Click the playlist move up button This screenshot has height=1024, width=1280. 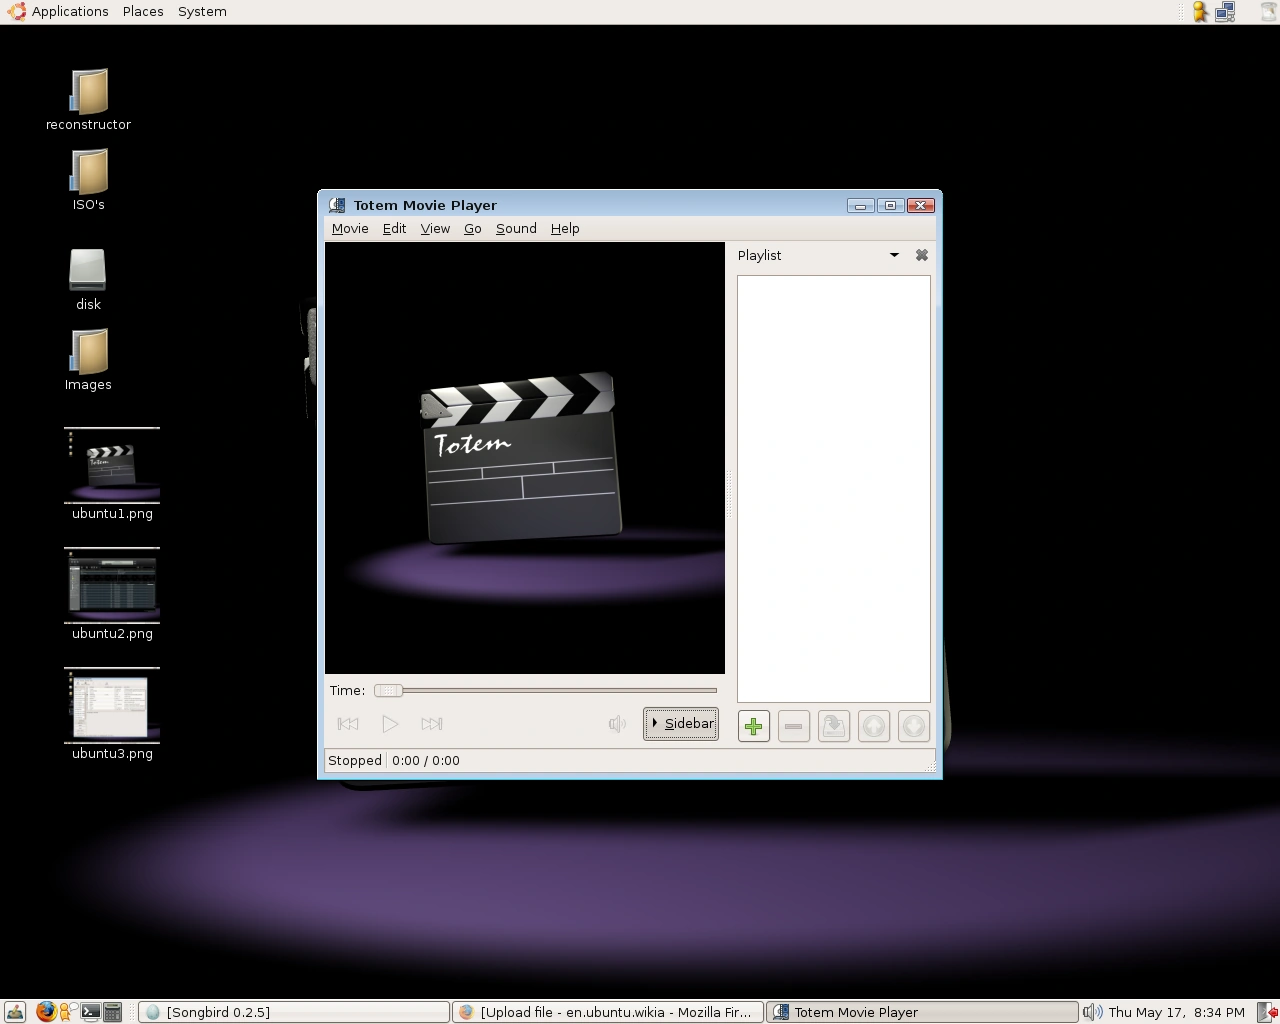(874, 726)
